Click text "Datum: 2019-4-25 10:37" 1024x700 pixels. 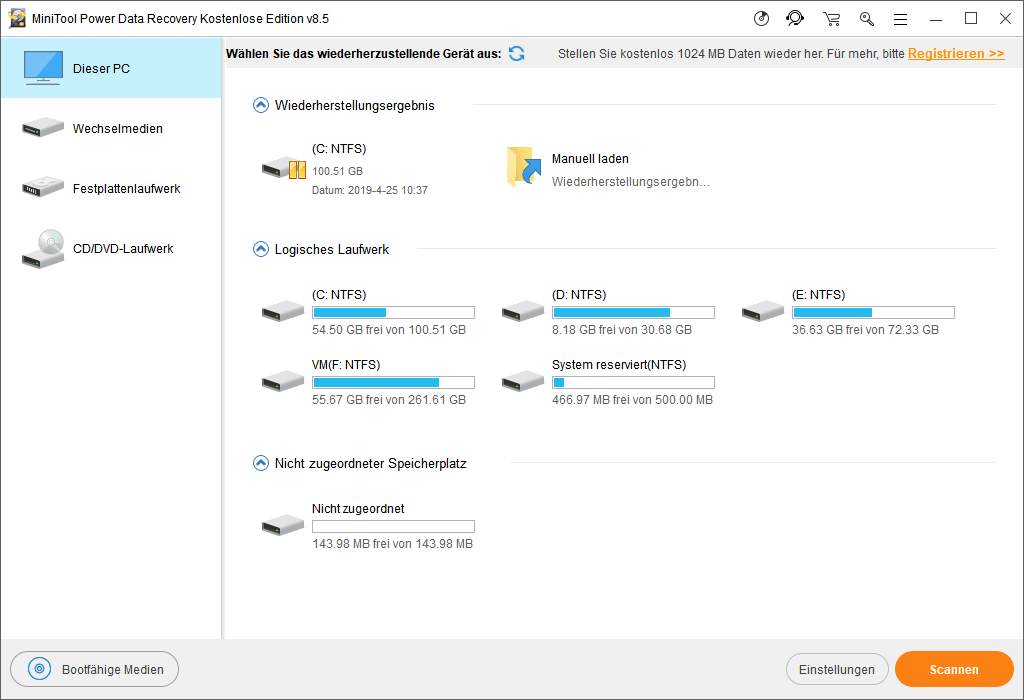click(x=370, y=190)
